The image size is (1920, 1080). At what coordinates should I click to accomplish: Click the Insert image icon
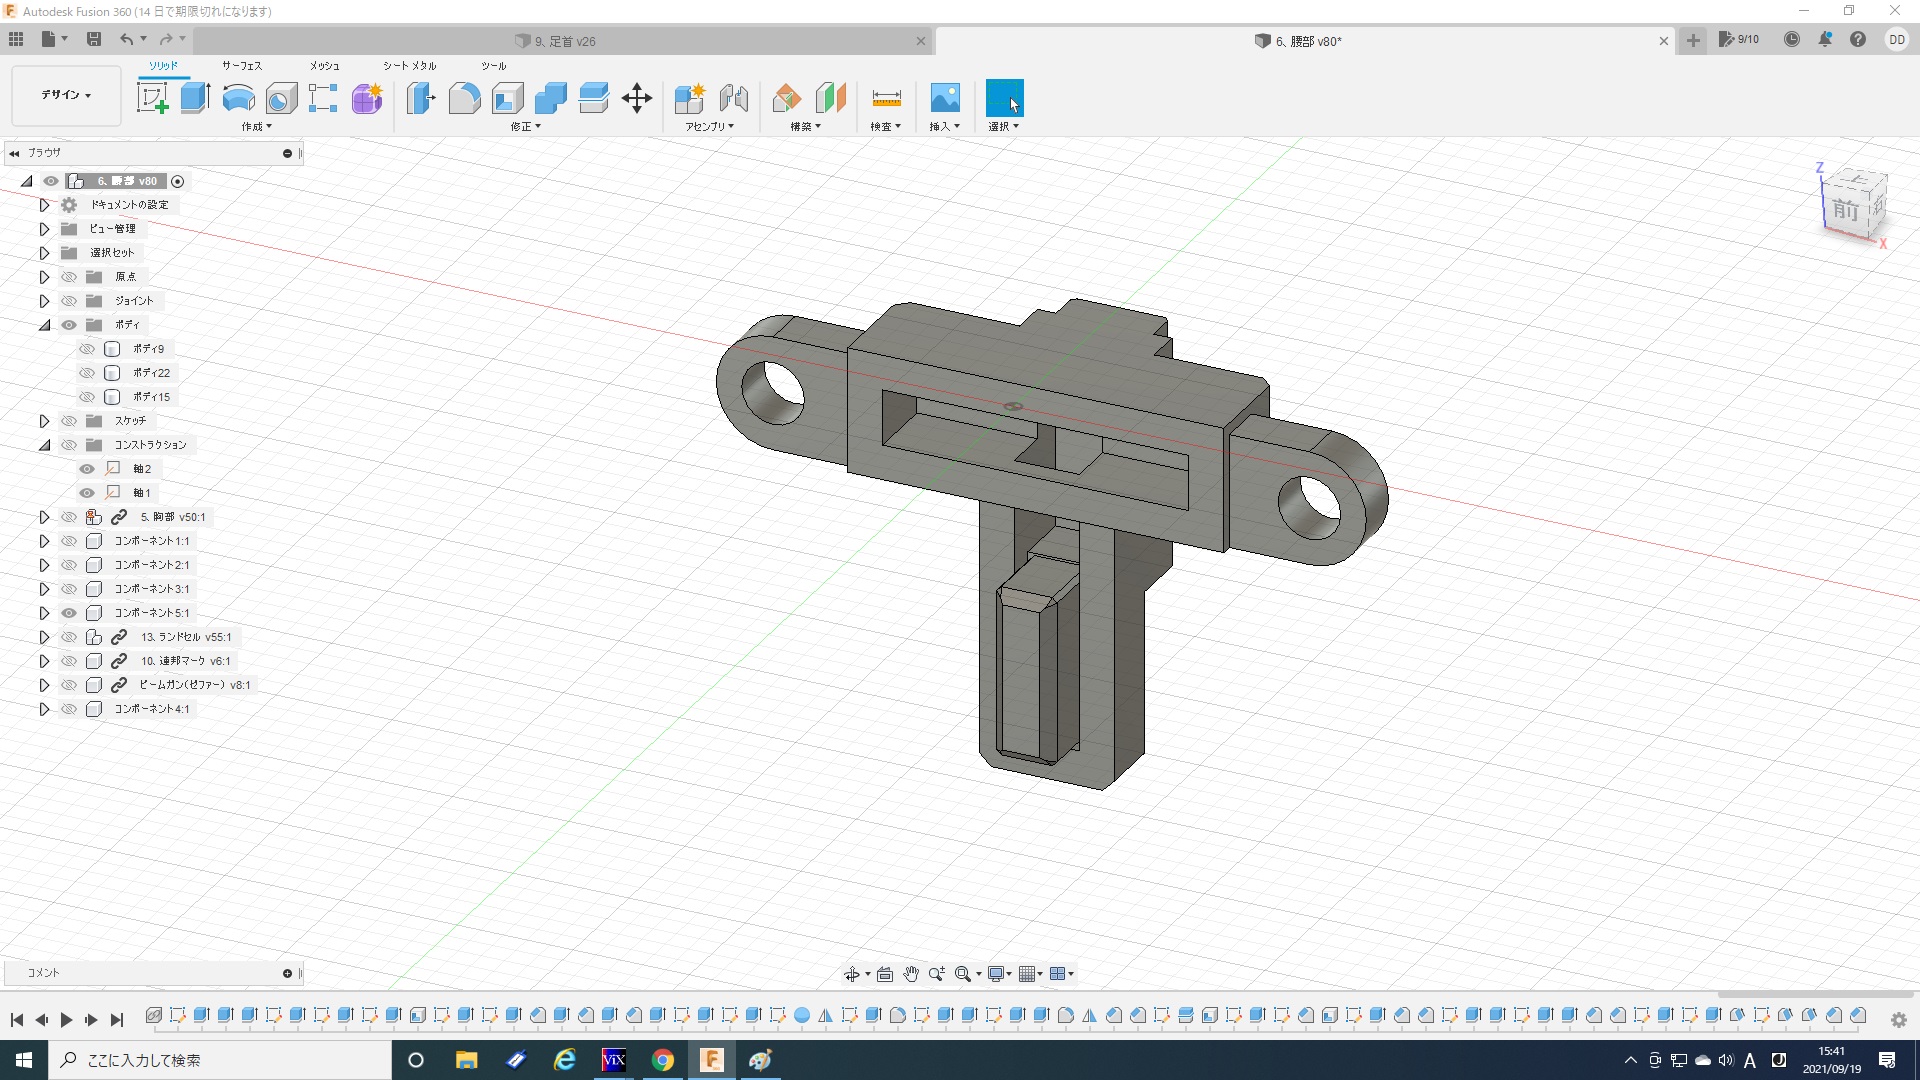(944, 98)
